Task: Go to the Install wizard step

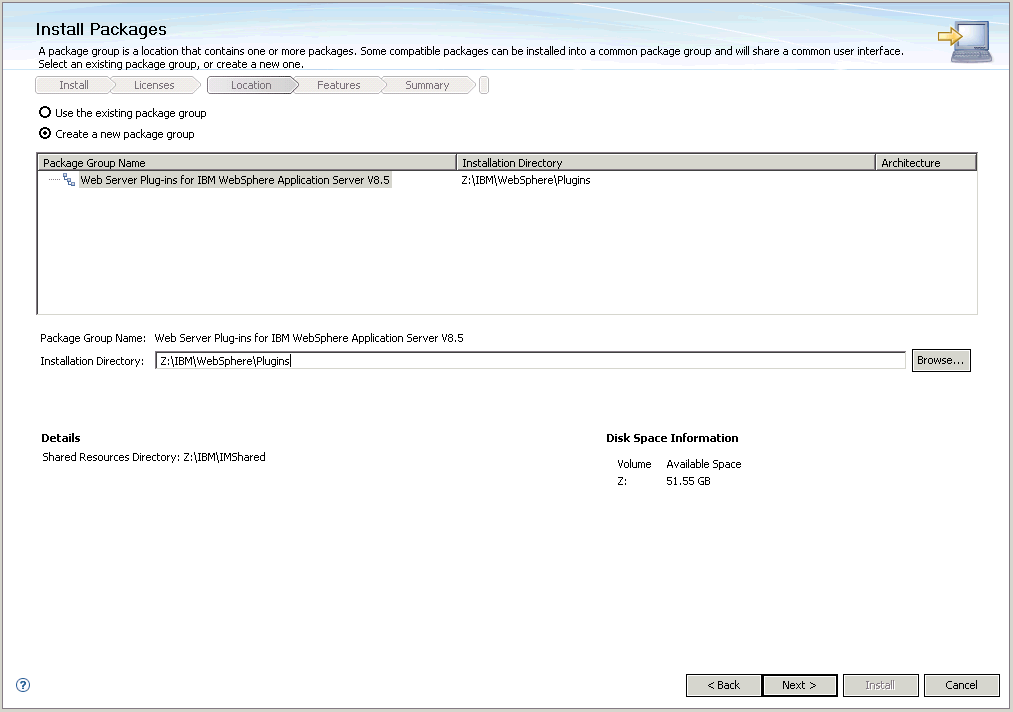Action: pyautogui.click(x=74, y=85)
